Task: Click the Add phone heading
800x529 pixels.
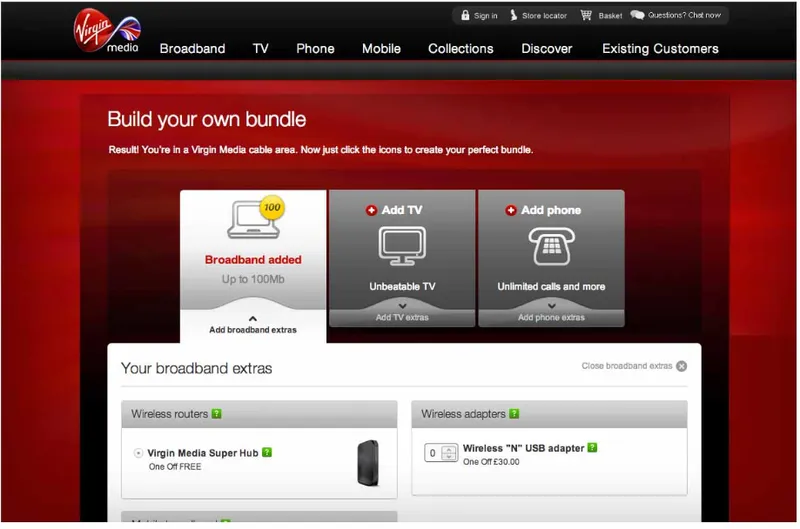Action: click(551, 210)
